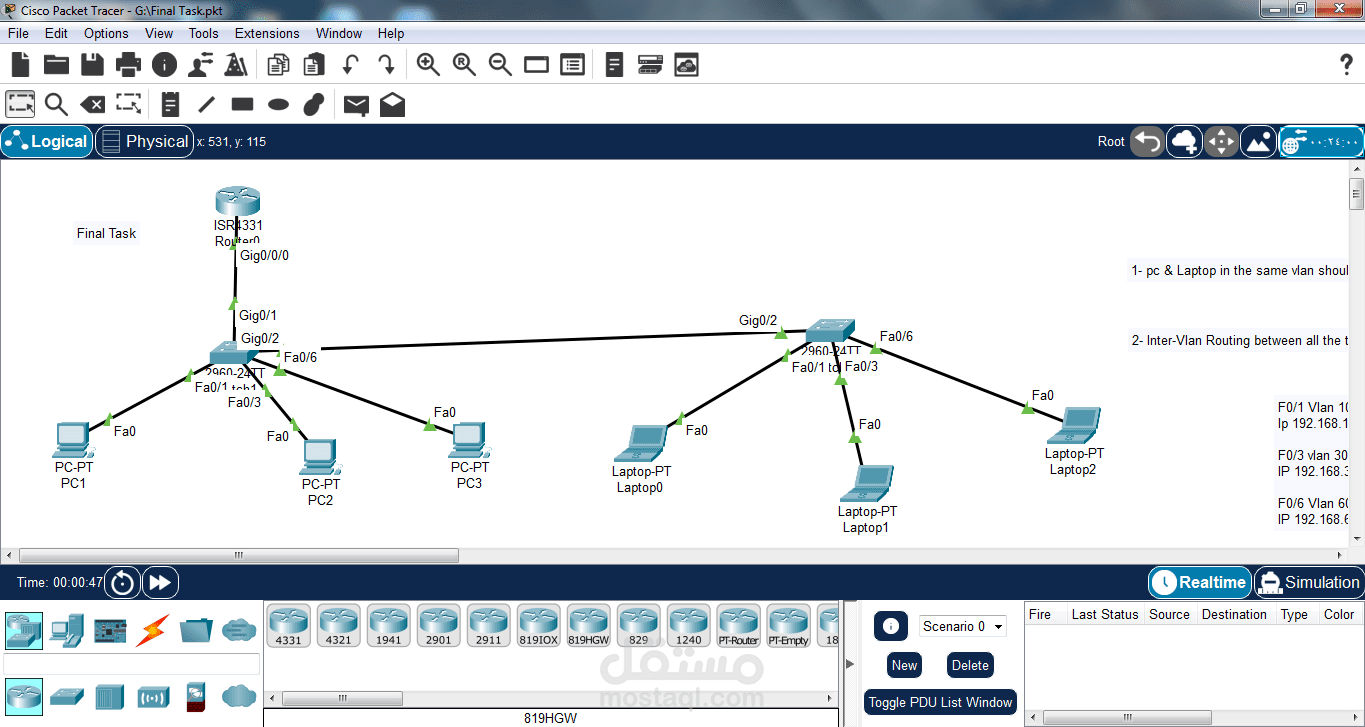Reset zoom level
The width and height of the screenshot is (1365, 727).
(x=464, y=65)
